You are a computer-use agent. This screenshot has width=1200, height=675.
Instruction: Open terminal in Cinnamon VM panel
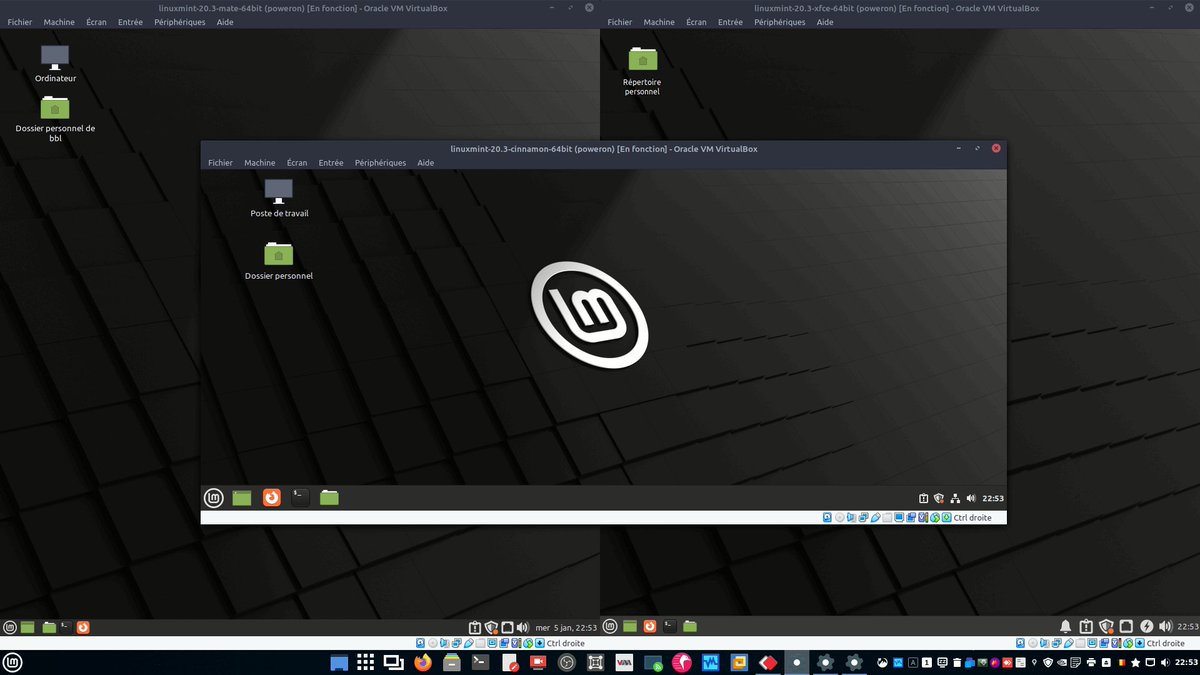[300, 497]
